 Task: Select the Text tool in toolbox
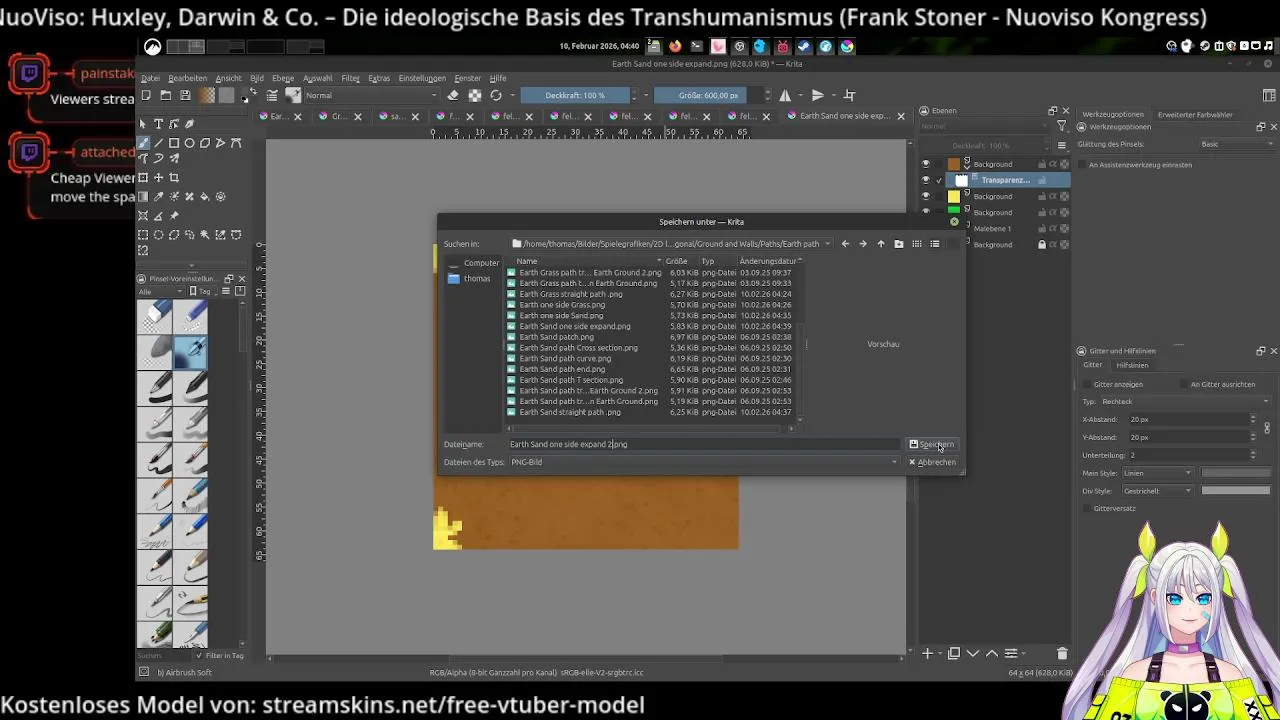[x=159, y=124]
